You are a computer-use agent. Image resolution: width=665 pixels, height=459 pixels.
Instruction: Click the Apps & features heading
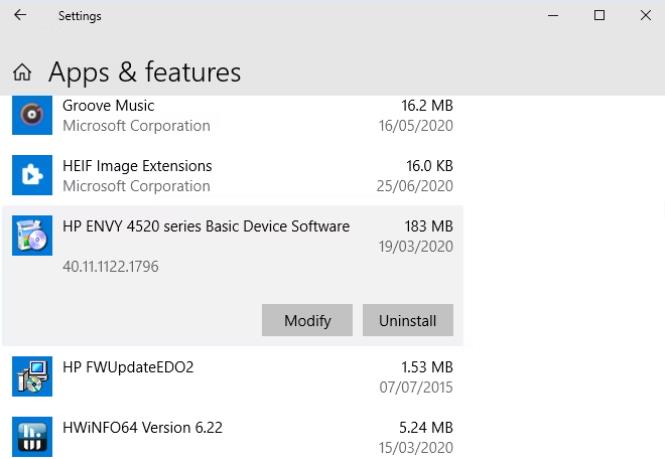[145, 72]
